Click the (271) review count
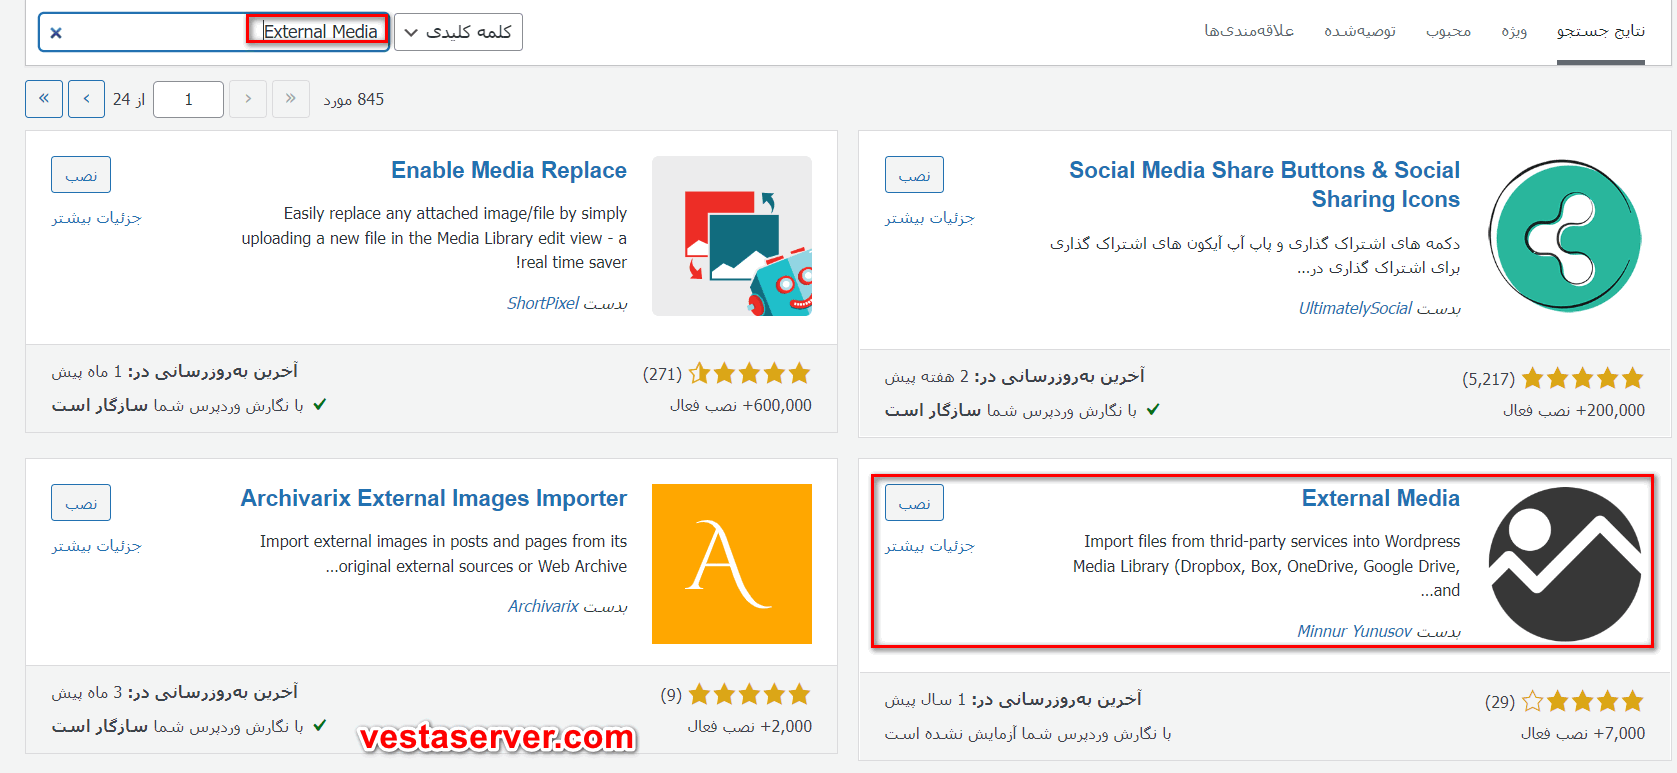 pos(662,374)
